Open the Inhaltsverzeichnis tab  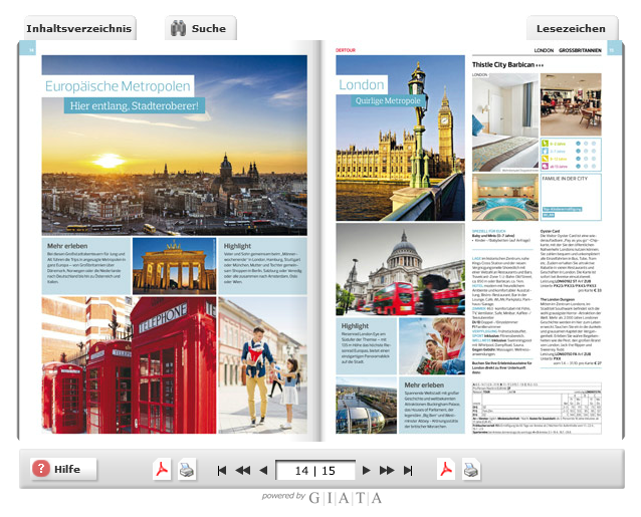pos(80,28)
